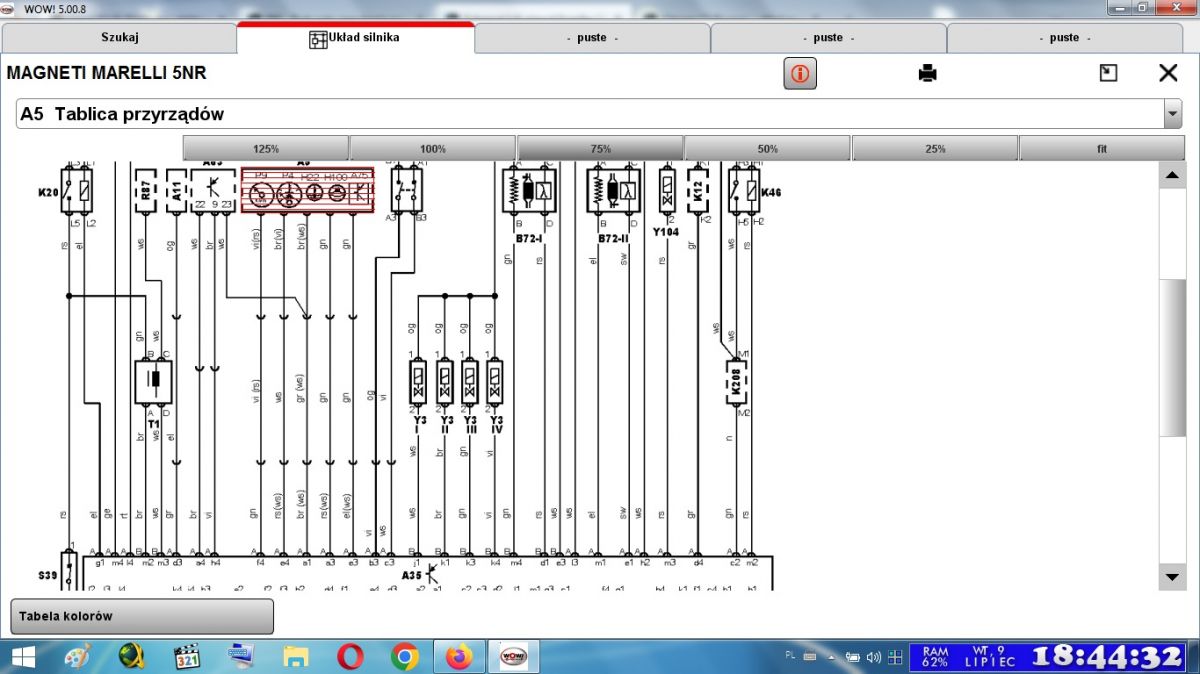Select the K46 relay component
This screenshot has width=1200, height=674.
point(745,189)
